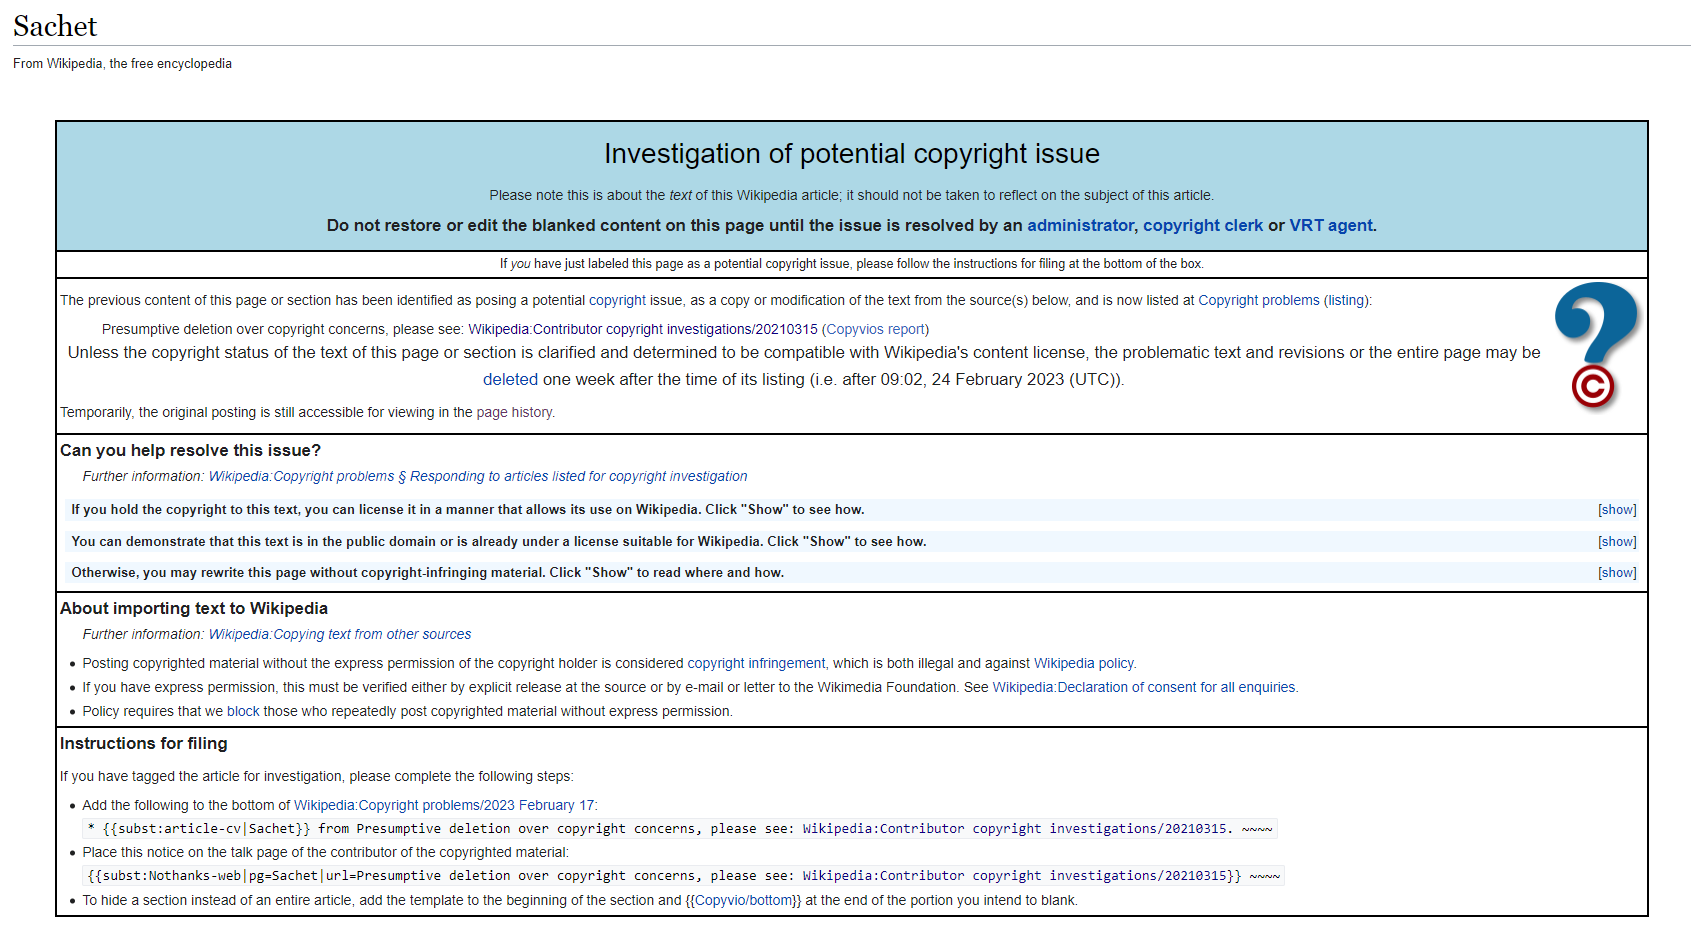1694x925 pixels.
Task: Open Wikipedia:Declaration of consent for all enquiries
Action: tap(1143, 688)
